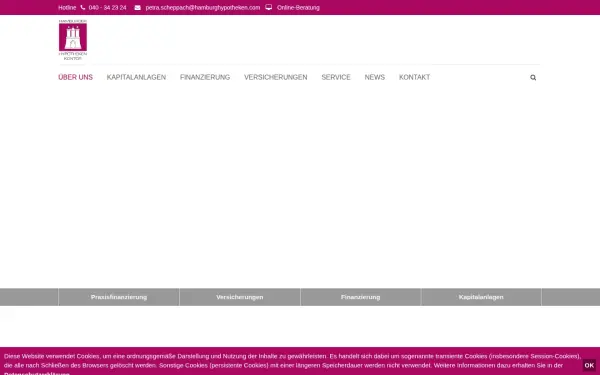This screenshot has height=375, width=600.
Task: Click the petra.scheppach email address link
Action: [x=202, y=8]
